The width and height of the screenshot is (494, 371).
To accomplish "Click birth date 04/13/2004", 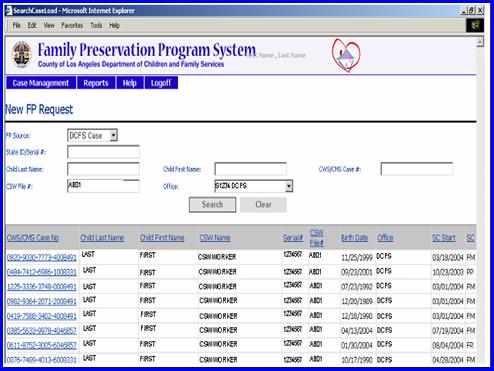I will (x=357, y=331).
